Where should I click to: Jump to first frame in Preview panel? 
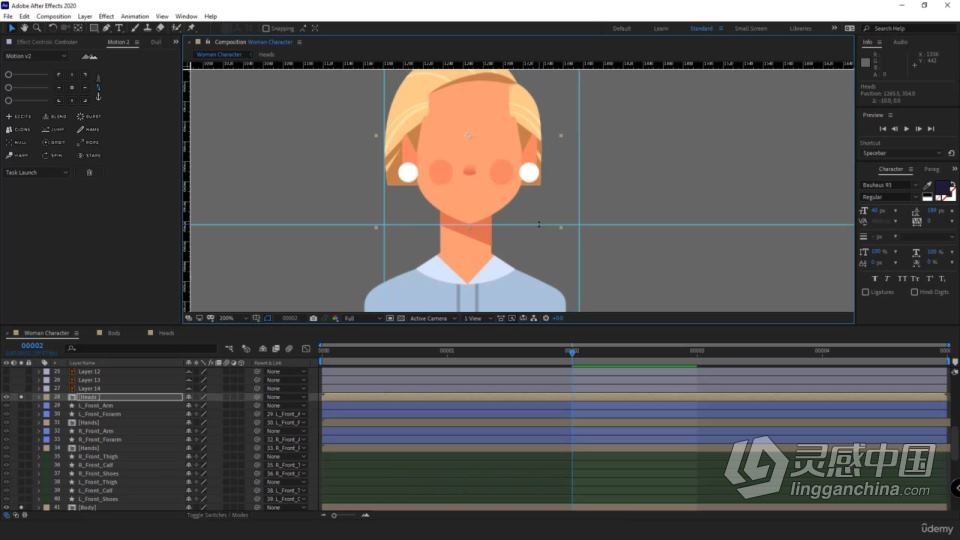point(883,129)
